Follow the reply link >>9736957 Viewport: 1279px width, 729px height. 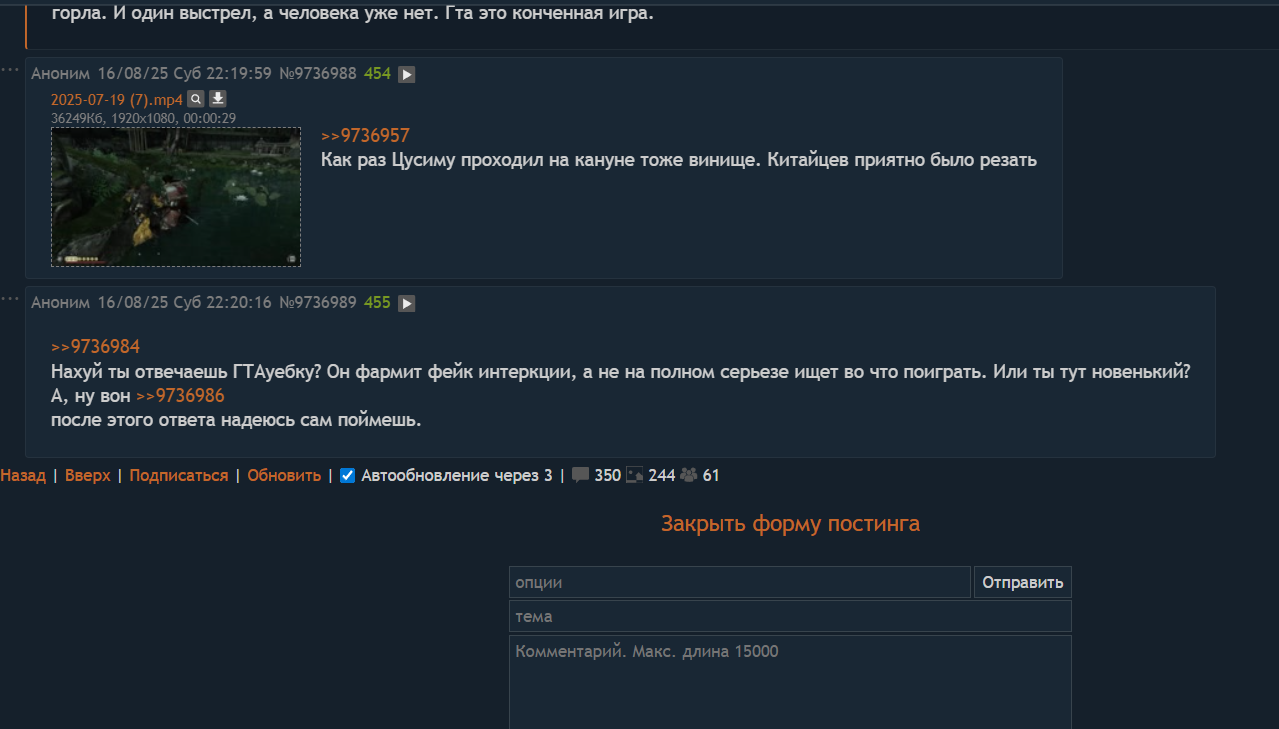(365, 136)
